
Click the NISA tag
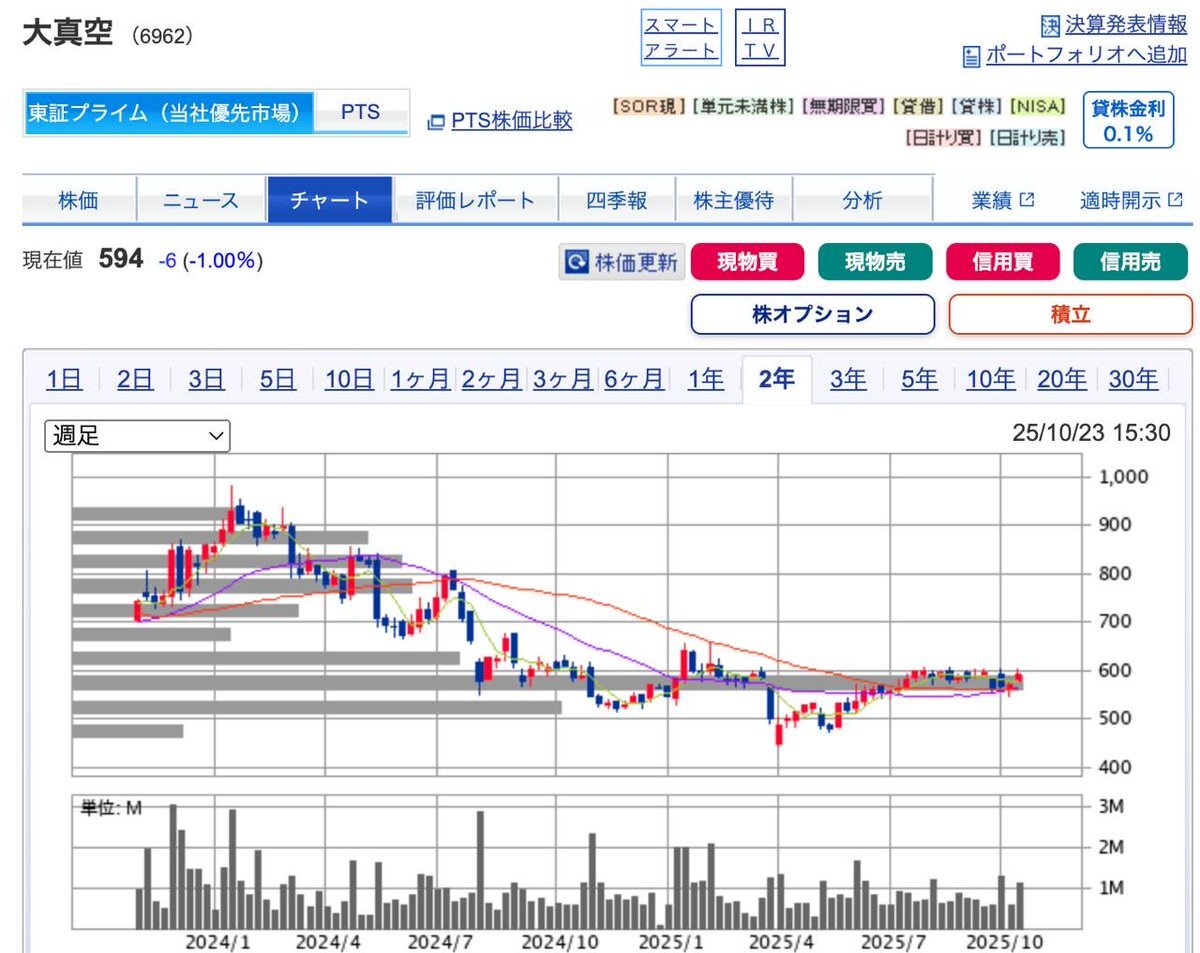pyautogui.click(x=1037, y=105)
